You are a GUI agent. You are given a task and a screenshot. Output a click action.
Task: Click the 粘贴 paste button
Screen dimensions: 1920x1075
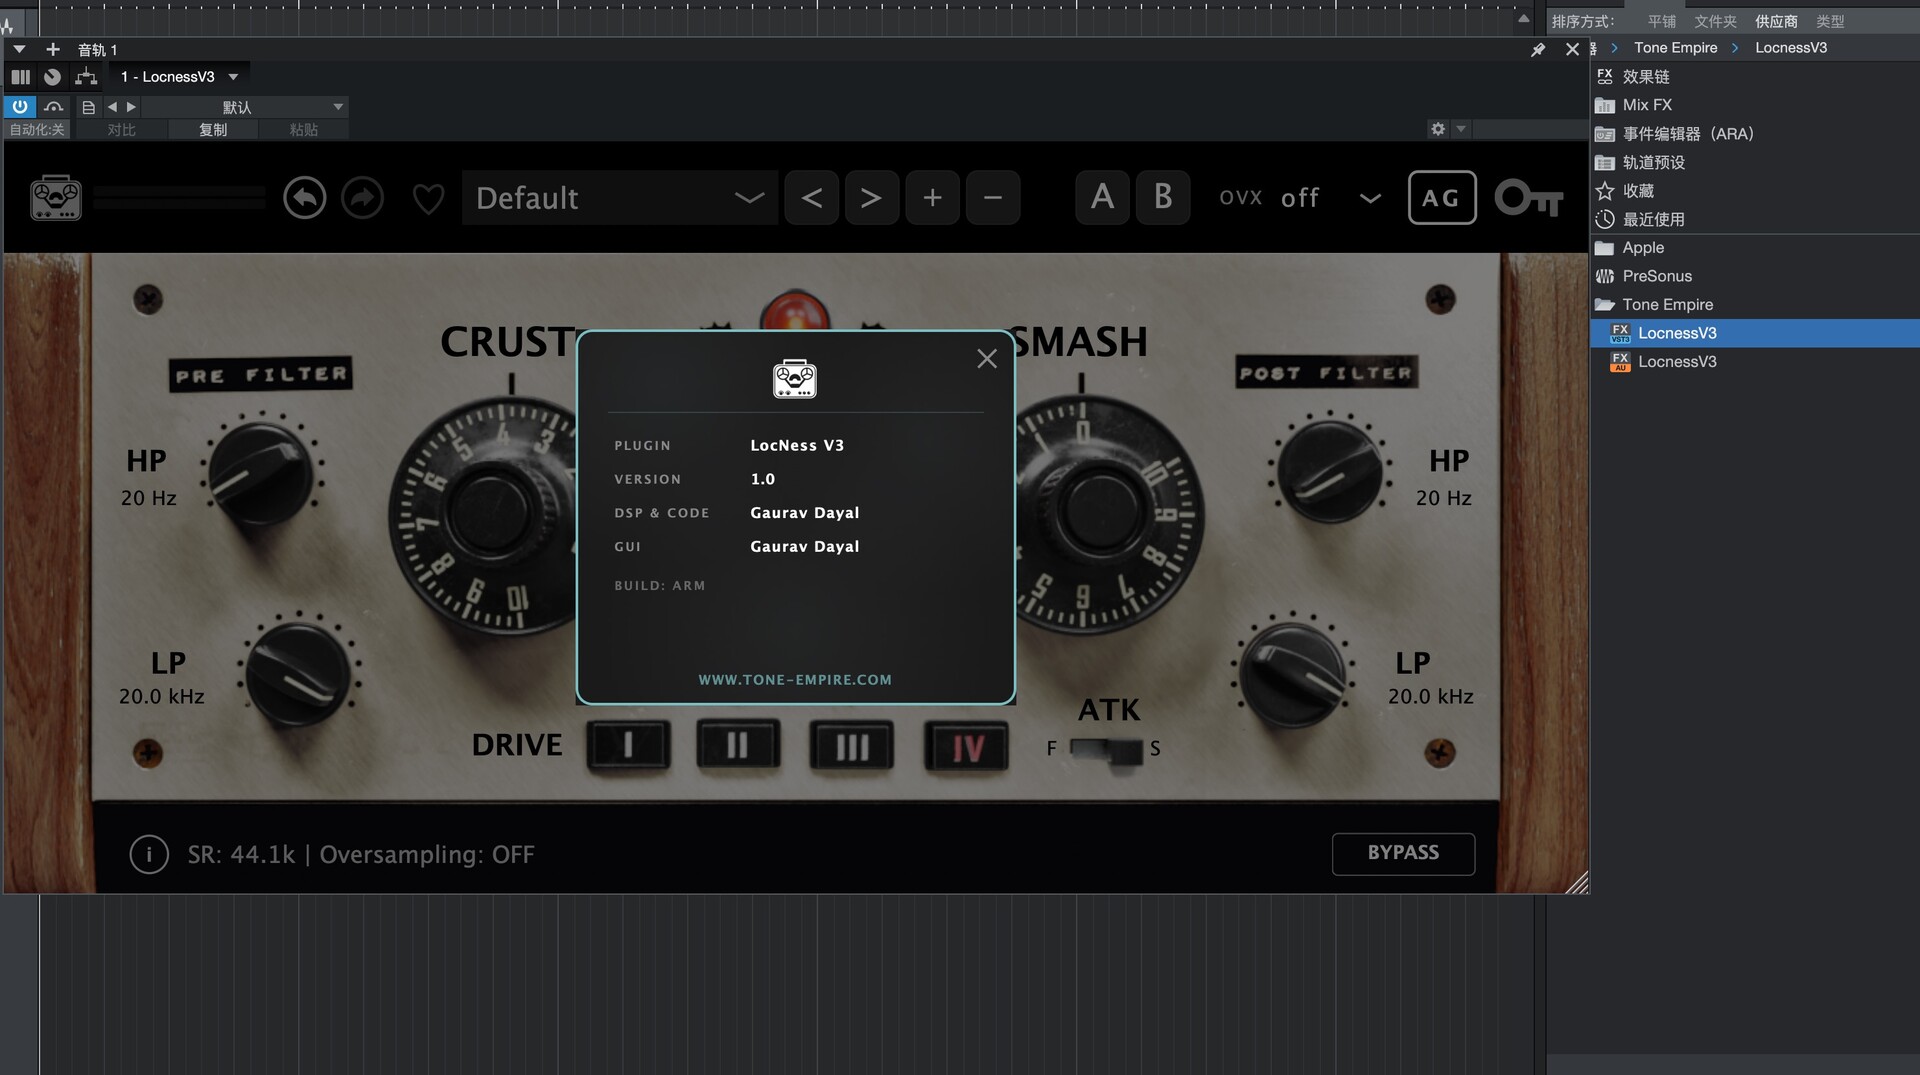click(303, 130)
